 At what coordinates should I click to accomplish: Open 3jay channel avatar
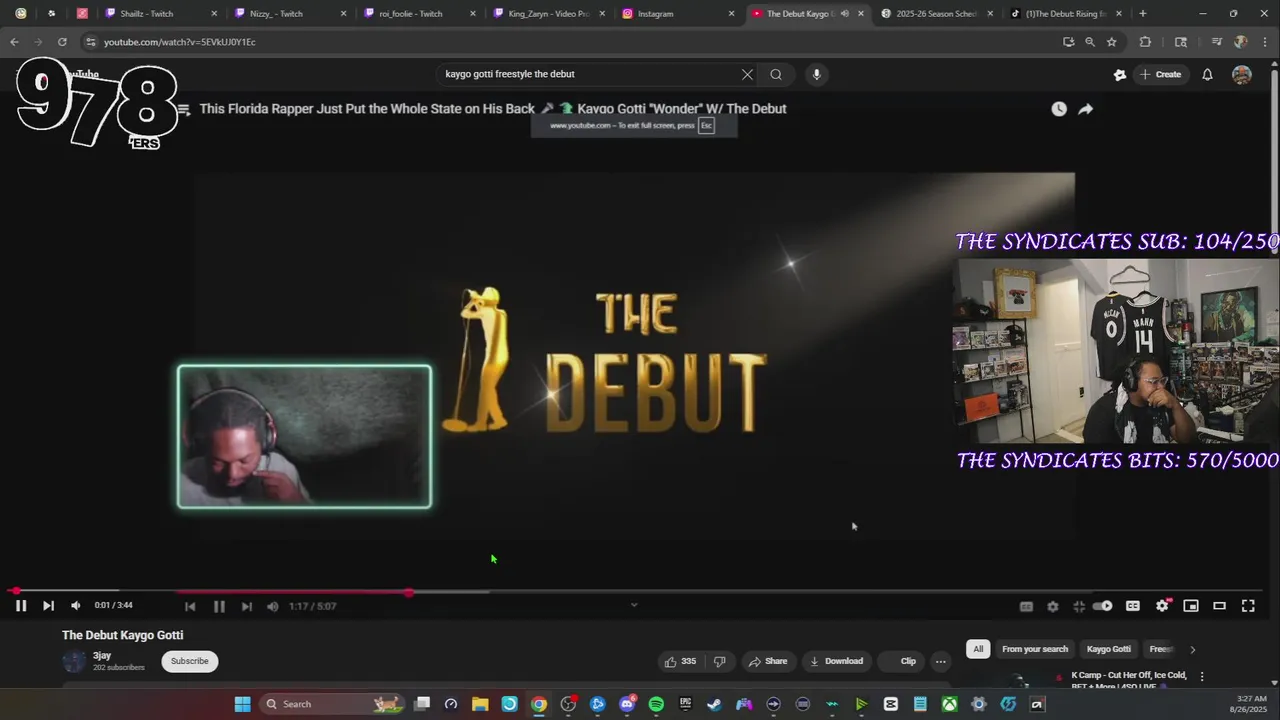coord(74,661)
